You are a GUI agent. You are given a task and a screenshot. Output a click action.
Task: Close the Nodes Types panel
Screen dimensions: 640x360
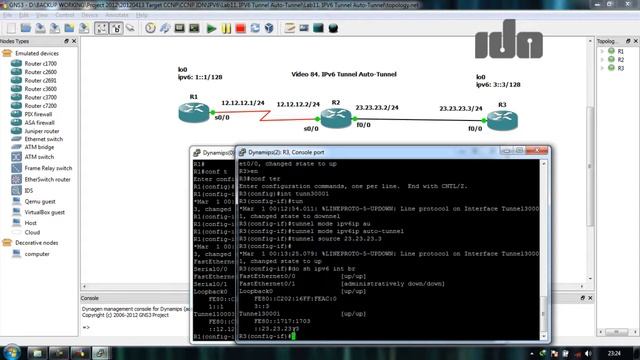pos(74,41)
